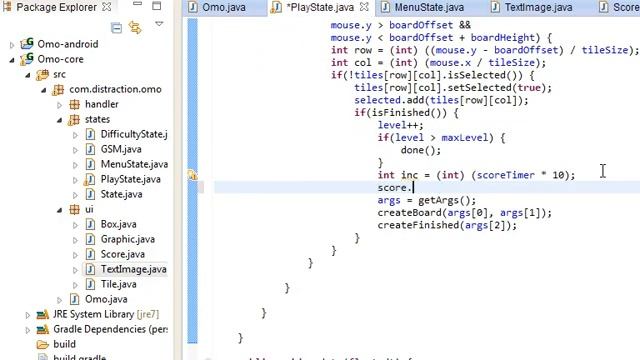The image size is (640, 360).
Task: Expand the Gradle Dependencies node
Action: tap(28, 330)
